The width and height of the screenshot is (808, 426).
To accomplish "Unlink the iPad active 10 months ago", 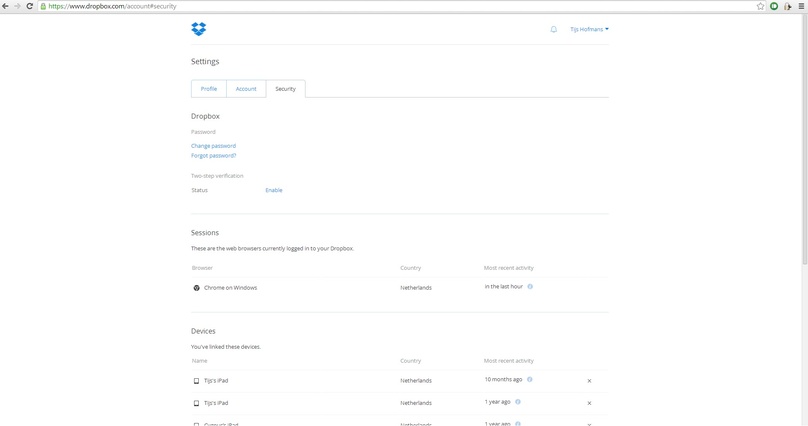I will [x=589, y=381].
